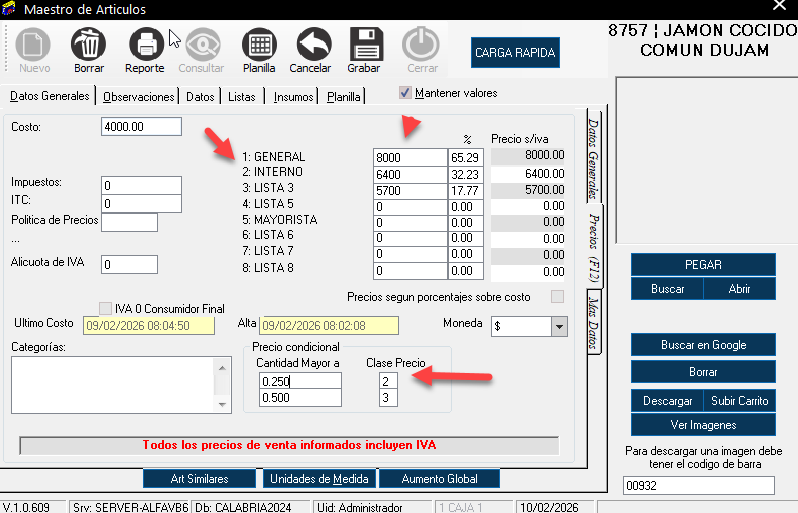The height and width of the screenshot is (513, 798).
Task: Toggle the IVA 0 Consumidor Final checkbox
Action: click(106, 308)
